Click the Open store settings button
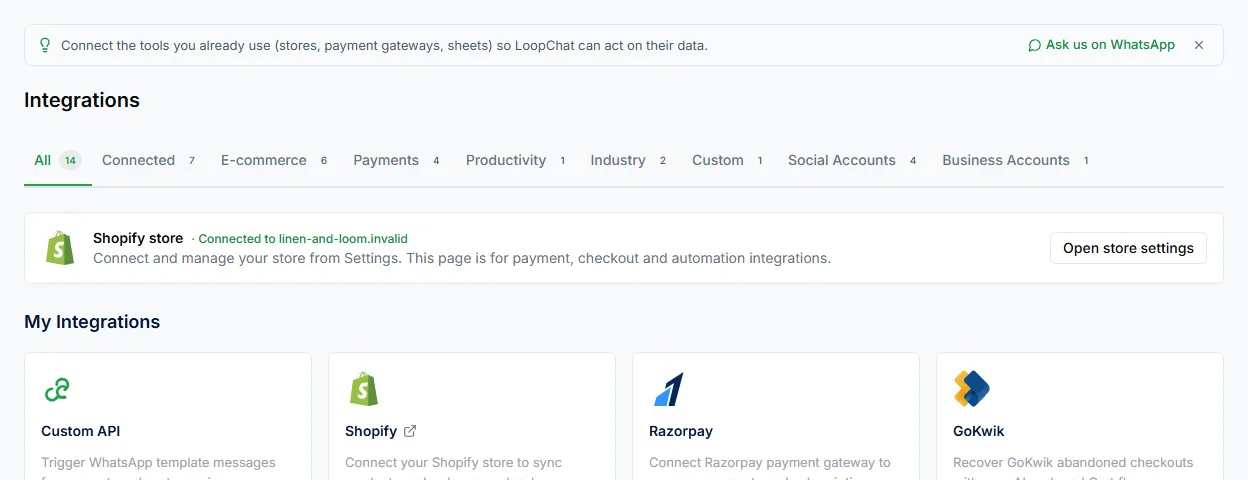Screen dimensions: 1248x480 pyautogui.click(x=1128, y=248)
